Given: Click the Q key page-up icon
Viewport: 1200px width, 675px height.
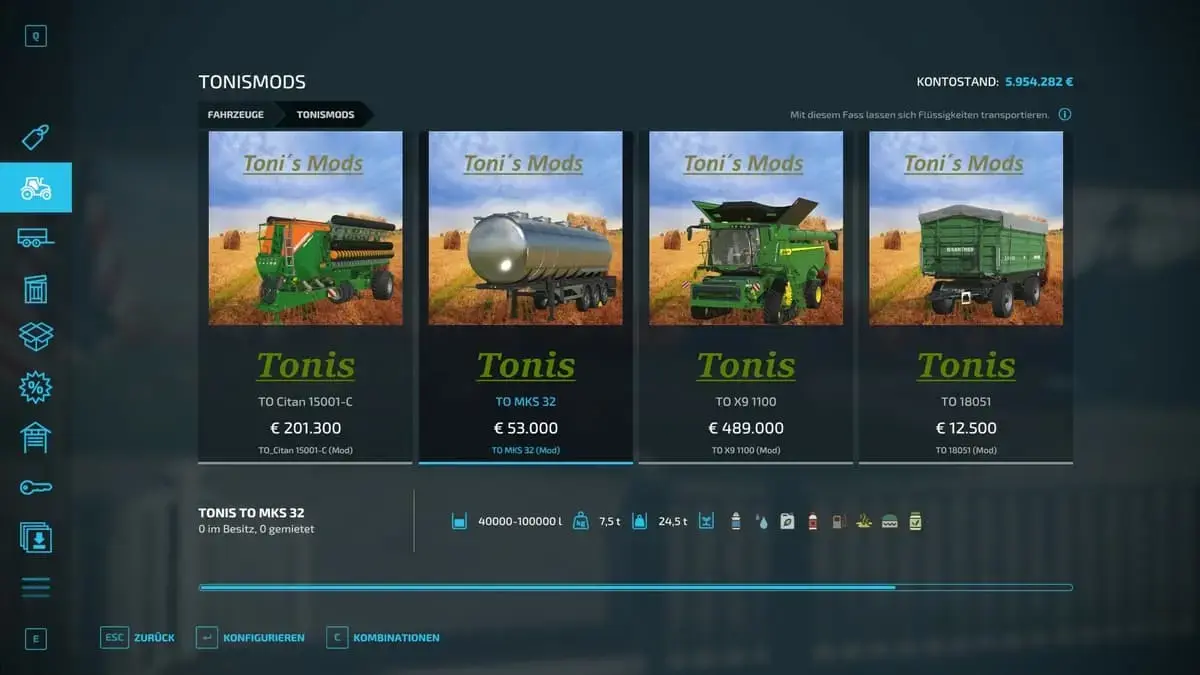Looking at the screenshot, I should point(36,37).
